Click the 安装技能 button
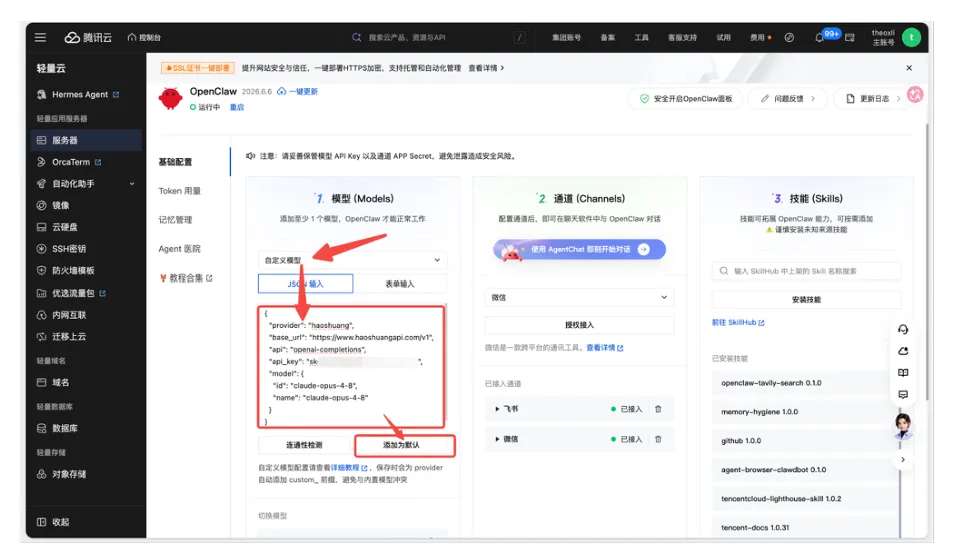The image size is (976, 560). [806, 299]
